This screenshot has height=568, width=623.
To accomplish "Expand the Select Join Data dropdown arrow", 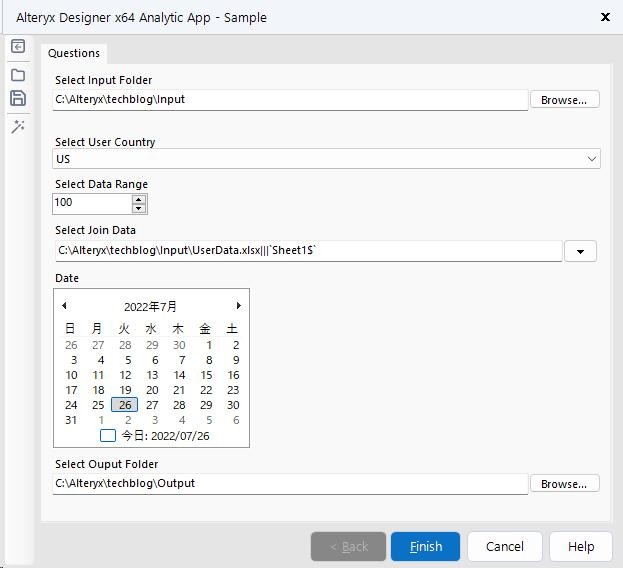I will [x=580, y=251].
